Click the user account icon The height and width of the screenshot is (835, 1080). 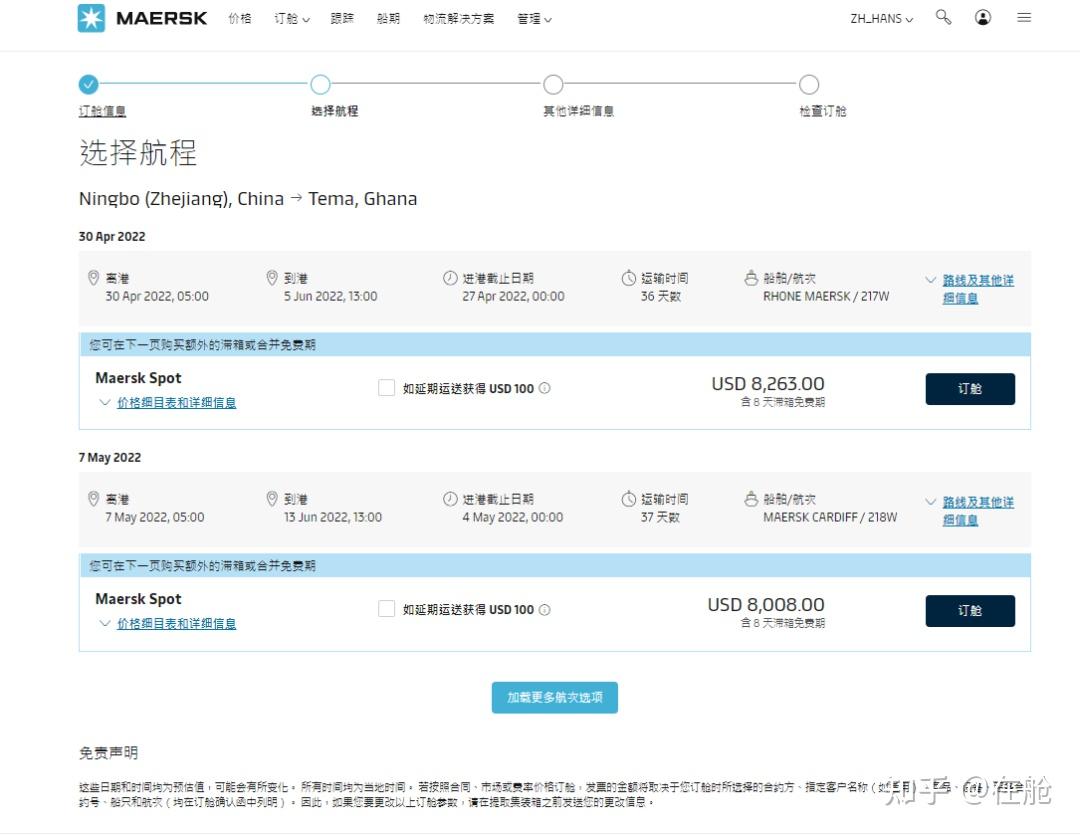click(x=983, y=17)
